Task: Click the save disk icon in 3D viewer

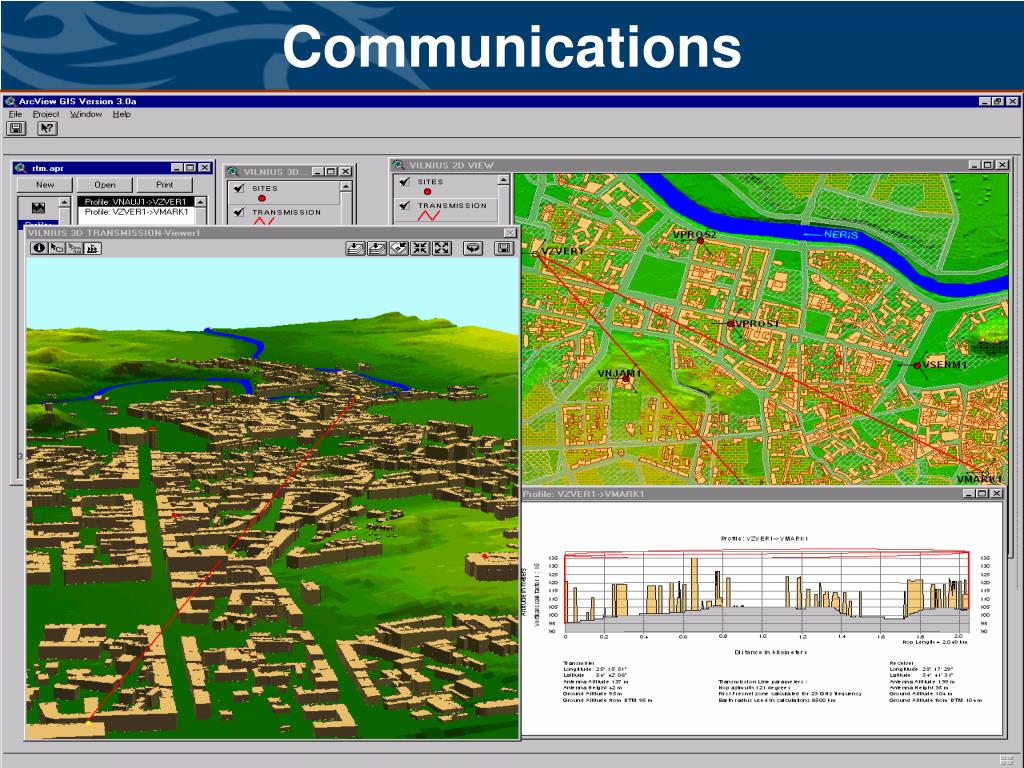Action: point(505,247)
